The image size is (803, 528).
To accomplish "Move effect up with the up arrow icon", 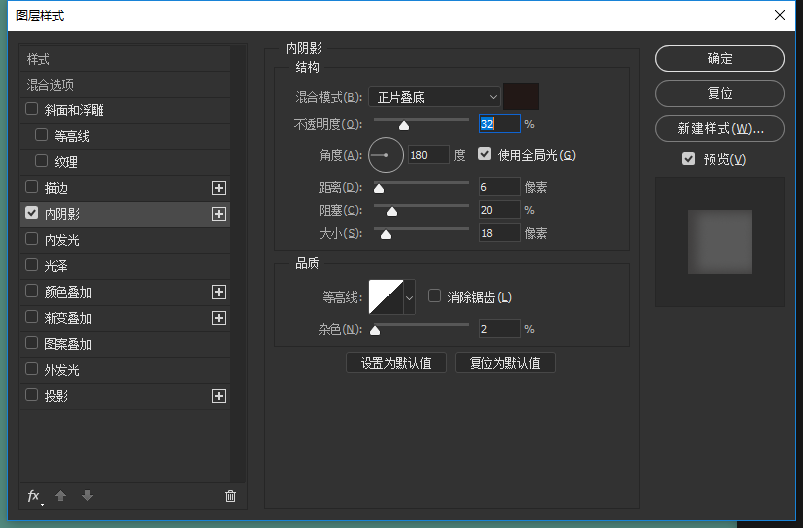I will click(x=60, y=496).
